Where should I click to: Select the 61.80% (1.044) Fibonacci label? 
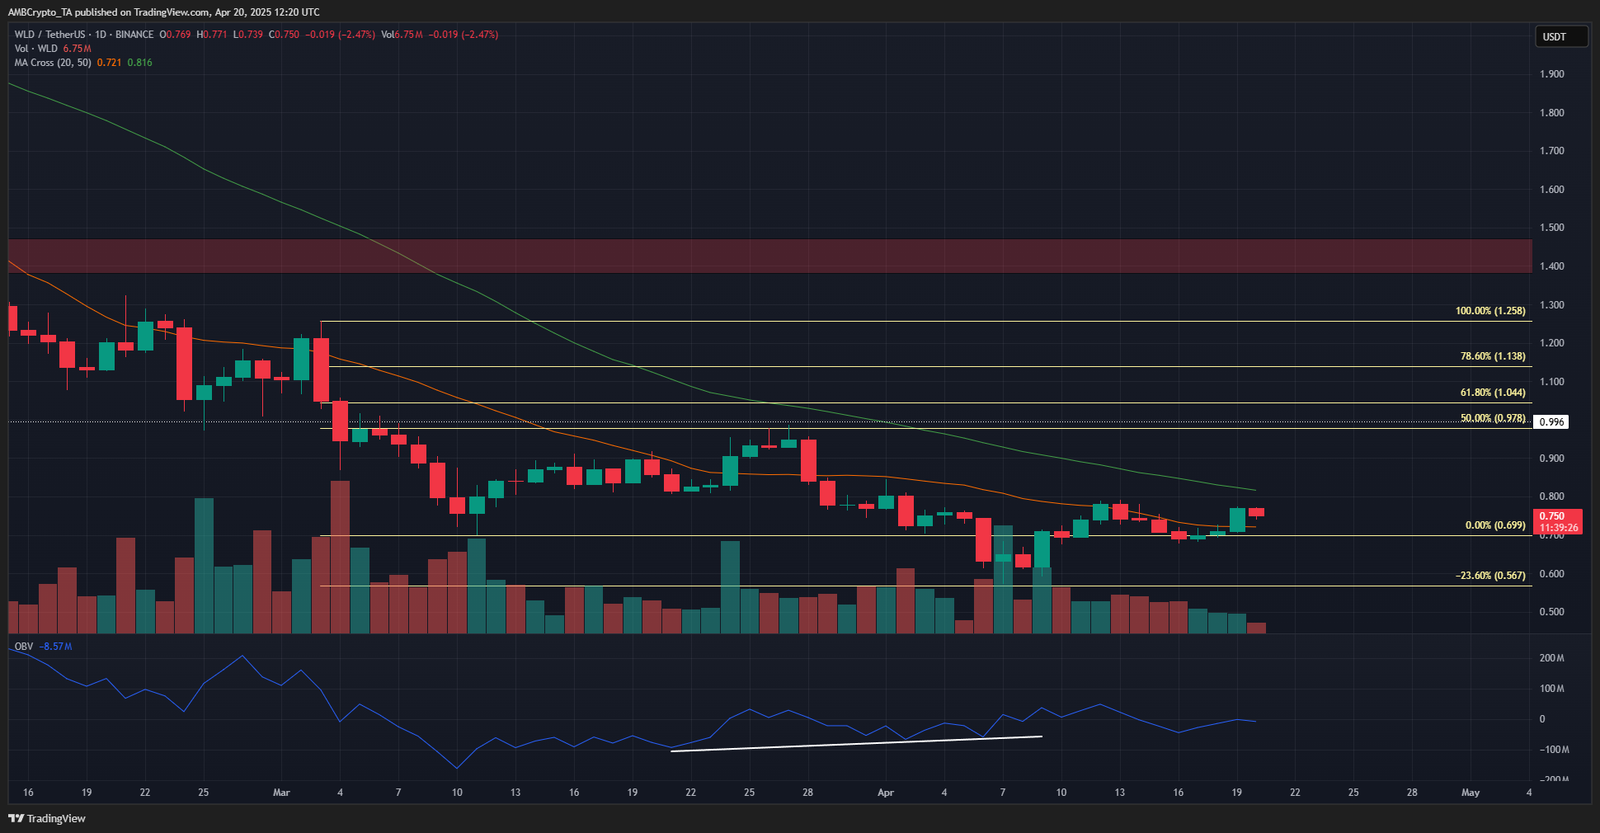[1493, 393]
